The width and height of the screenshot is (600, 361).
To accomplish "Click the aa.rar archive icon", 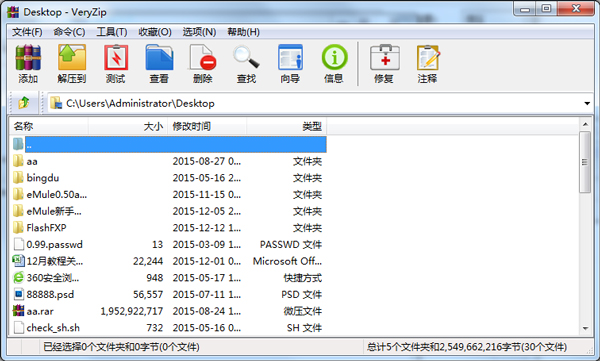I will (18, 311).
